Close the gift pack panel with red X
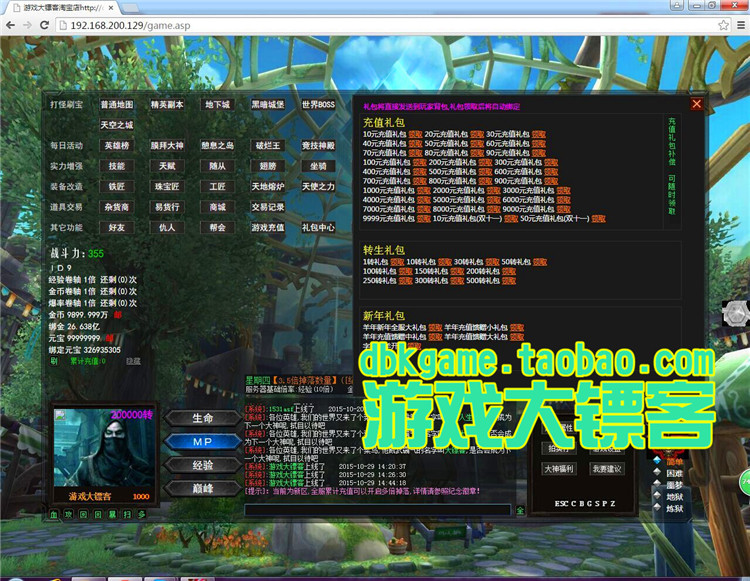 point(696,104)
